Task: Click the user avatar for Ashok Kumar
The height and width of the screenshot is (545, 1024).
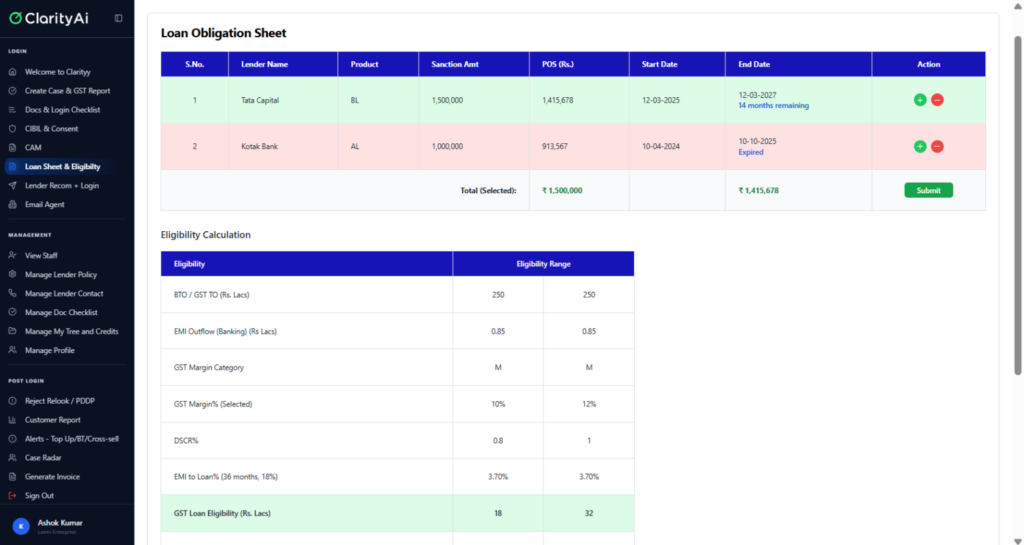Action: click(21, 526)
